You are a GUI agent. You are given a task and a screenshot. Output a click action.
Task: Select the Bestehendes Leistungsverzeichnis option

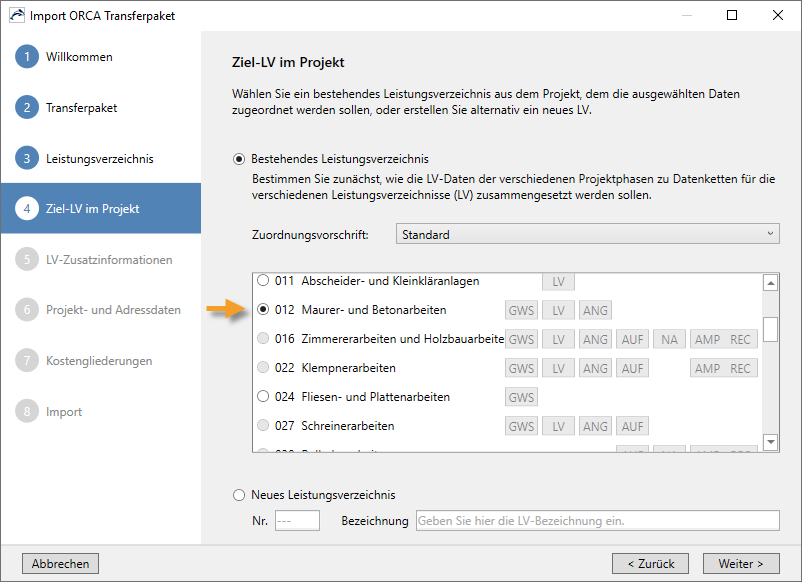coord(239,159)
